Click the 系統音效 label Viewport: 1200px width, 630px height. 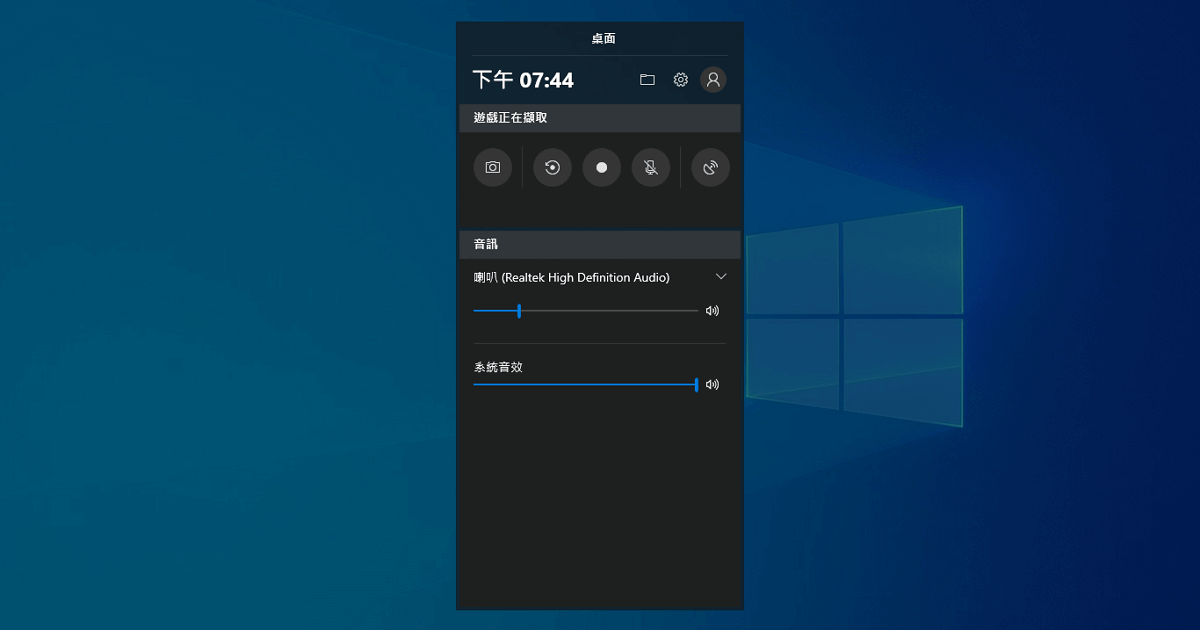[498, 367]
